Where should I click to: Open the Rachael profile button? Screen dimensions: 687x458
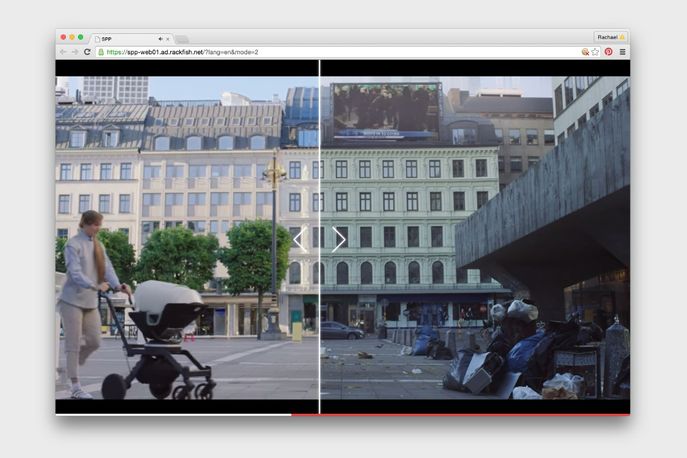[x=609, y=37]
